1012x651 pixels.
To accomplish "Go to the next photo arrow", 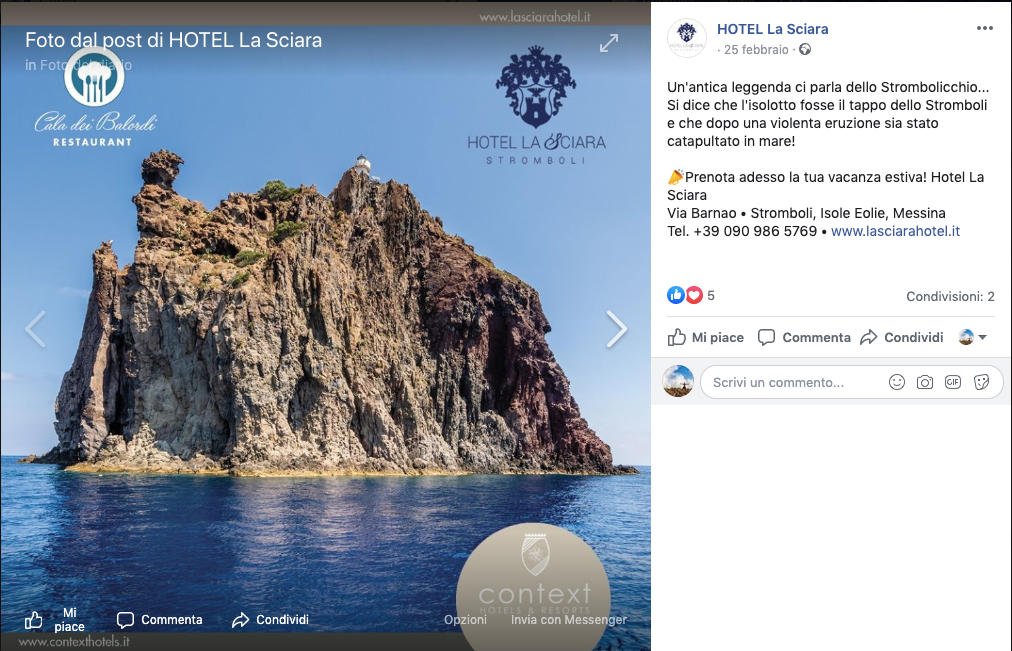I will tap(616, 330).
